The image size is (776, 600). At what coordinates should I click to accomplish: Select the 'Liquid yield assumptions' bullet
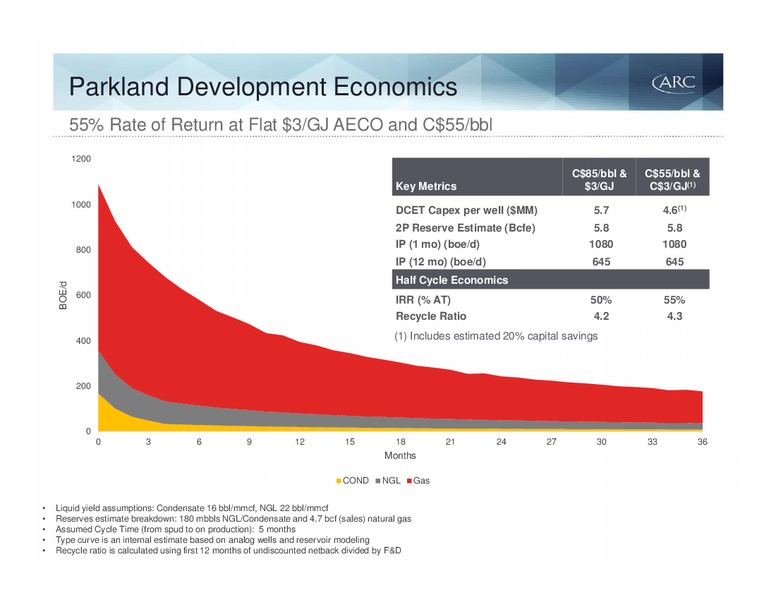click(192, 508)
